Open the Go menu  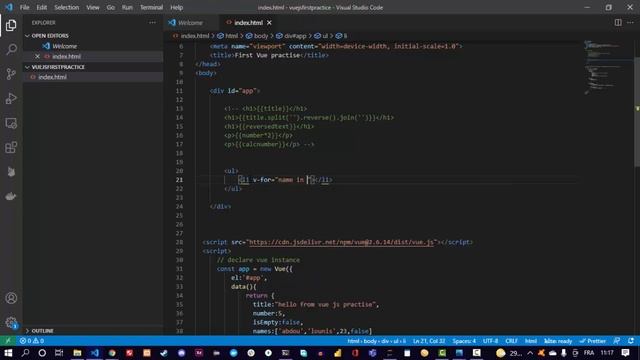coord(111,7)
